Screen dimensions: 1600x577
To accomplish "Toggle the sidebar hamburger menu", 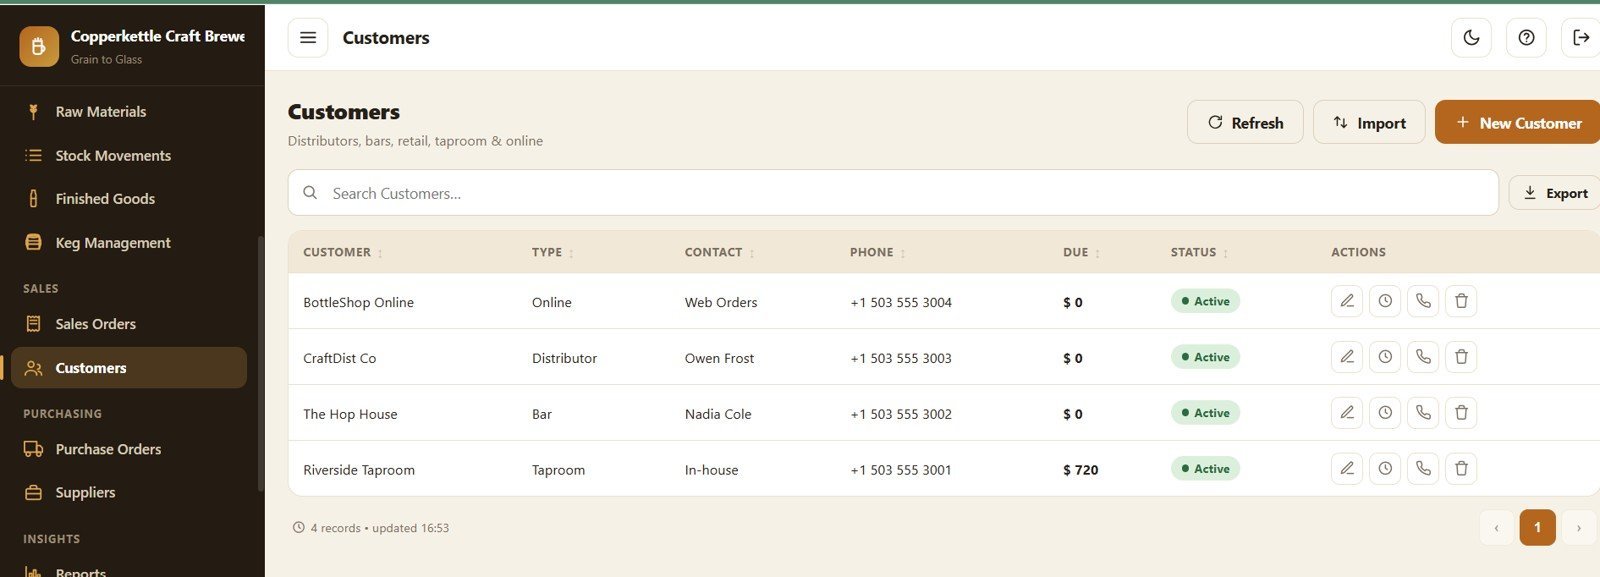I will [308, 38].
